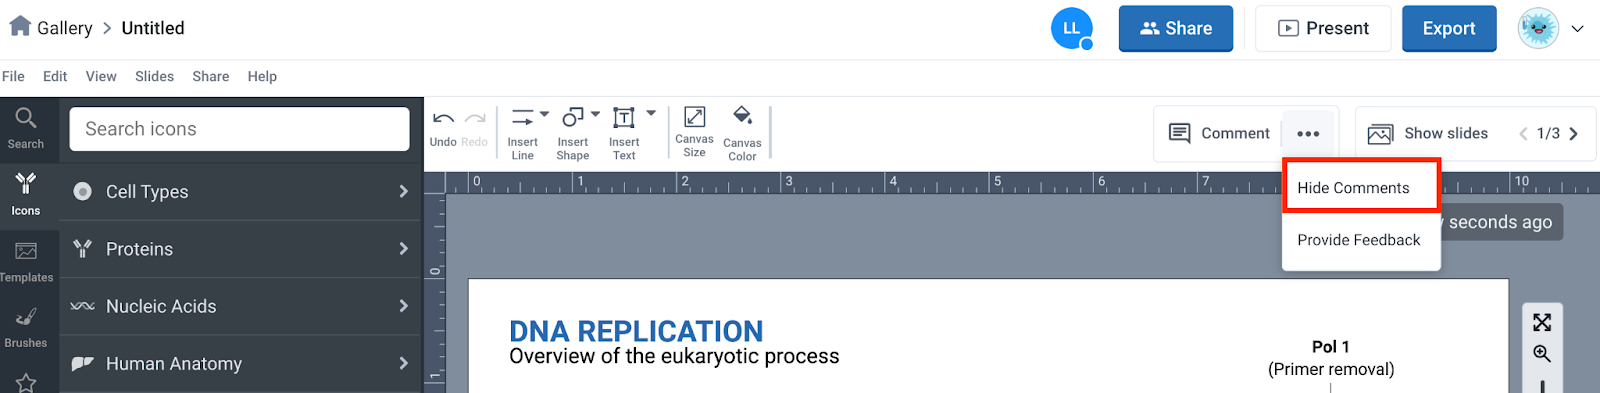Click the fit-to-screen expand icon

point(1542,322)
